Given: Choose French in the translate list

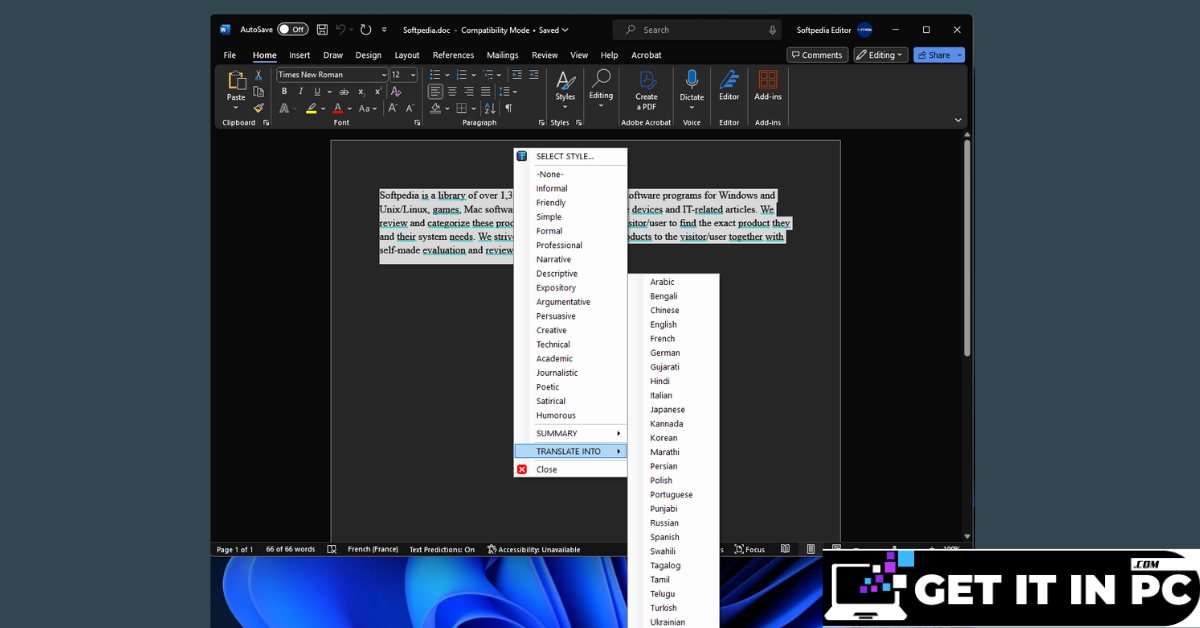Looking at the screenshot, I should (x=662, y=339).
